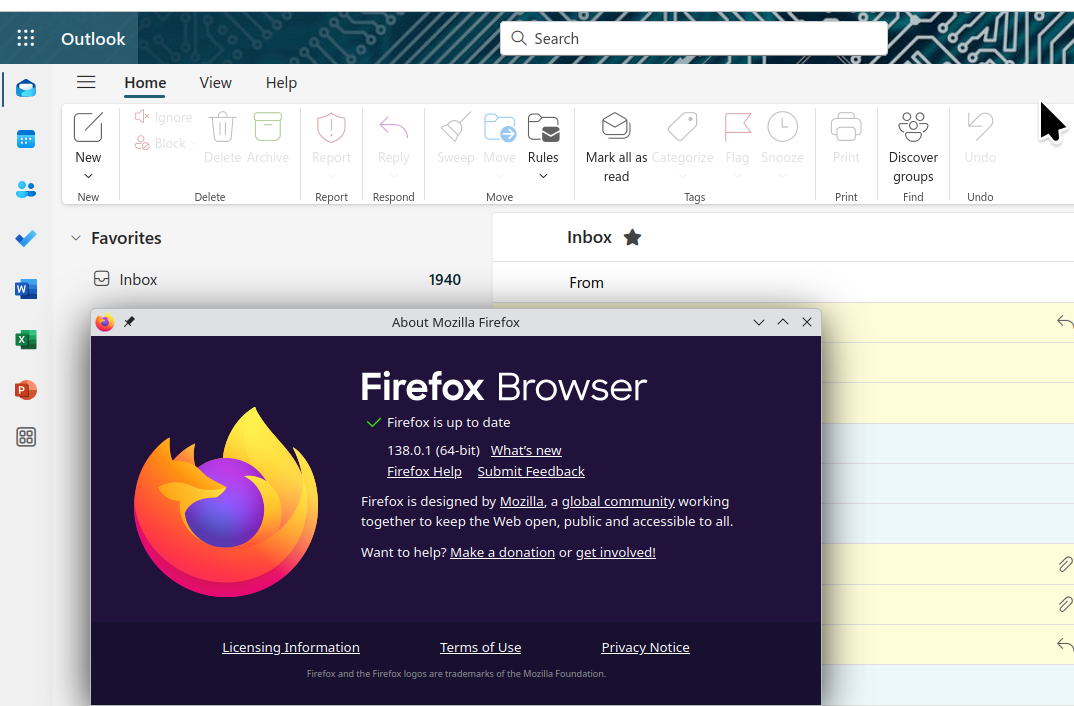1074x706 pixels.
Task: Open Licensing Information link
Action: (x=290, y=647)
